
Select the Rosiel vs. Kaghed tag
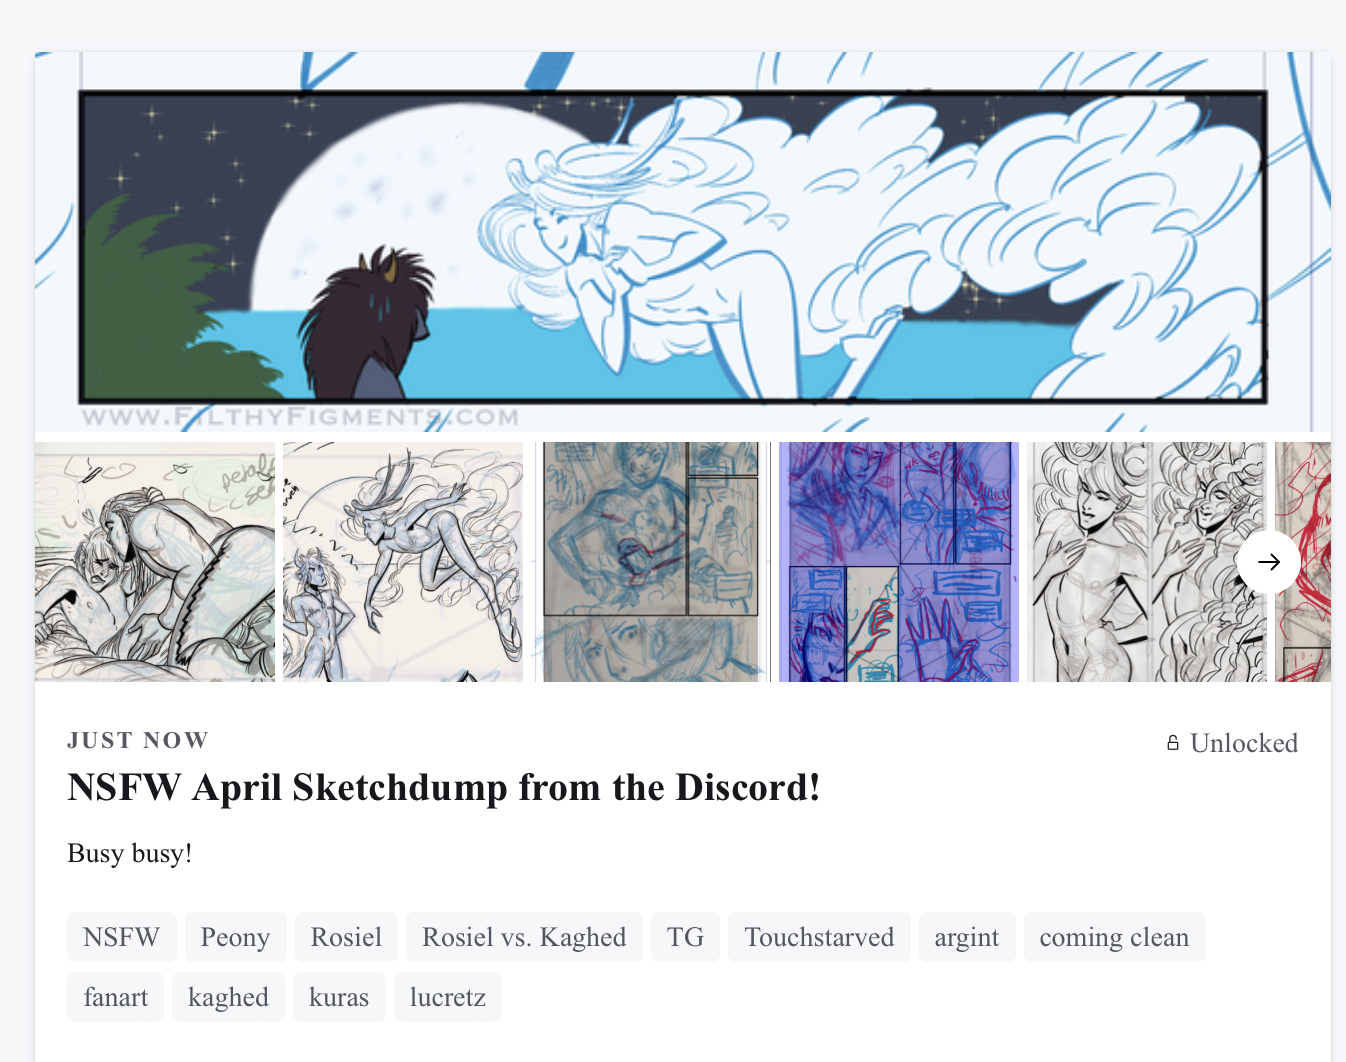point(524,937)
